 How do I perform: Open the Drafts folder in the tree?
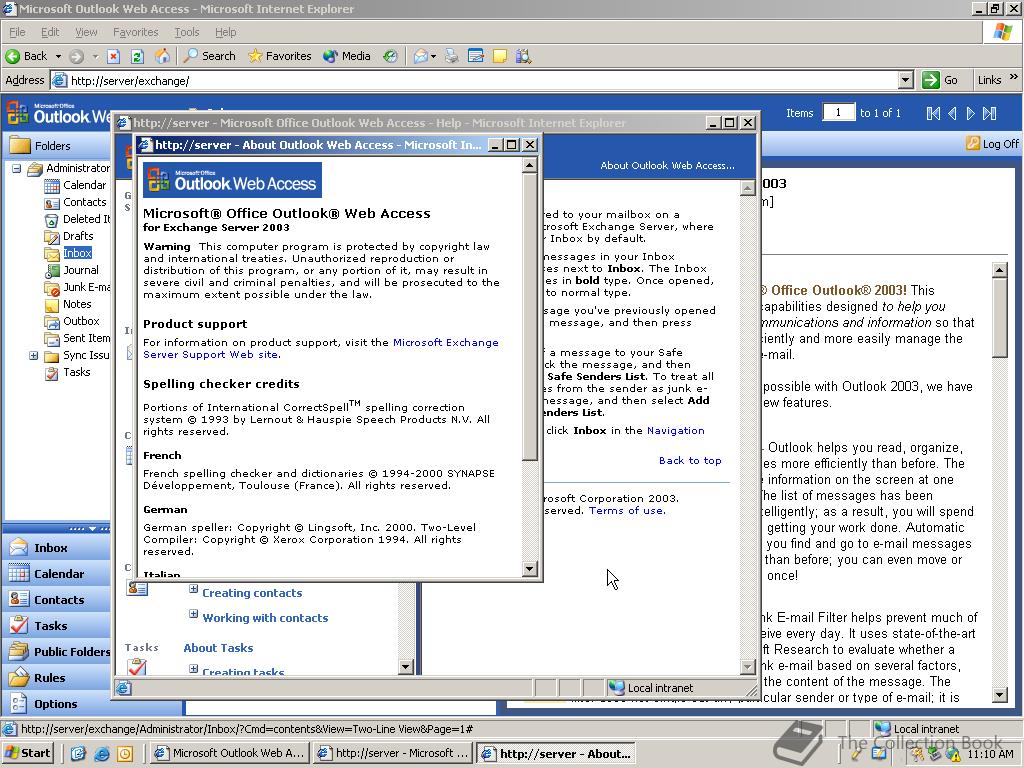pyautogui.click(x=78, y=236)
